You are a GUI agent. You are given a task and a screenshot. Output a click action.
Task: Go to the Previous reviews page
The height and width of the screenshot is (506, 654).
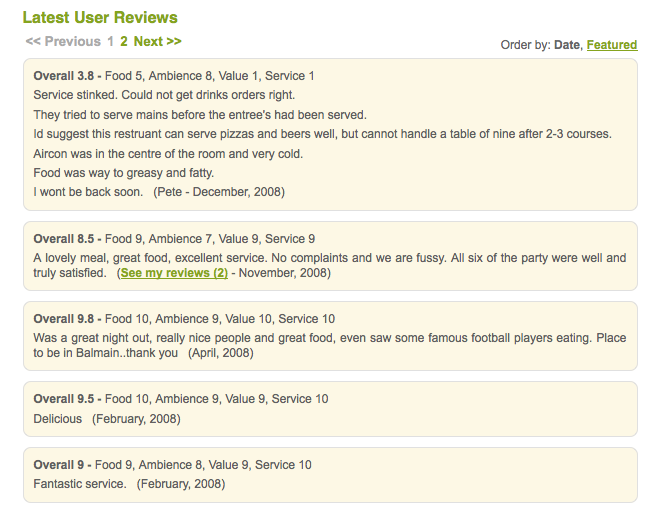[x=63, y=41]
